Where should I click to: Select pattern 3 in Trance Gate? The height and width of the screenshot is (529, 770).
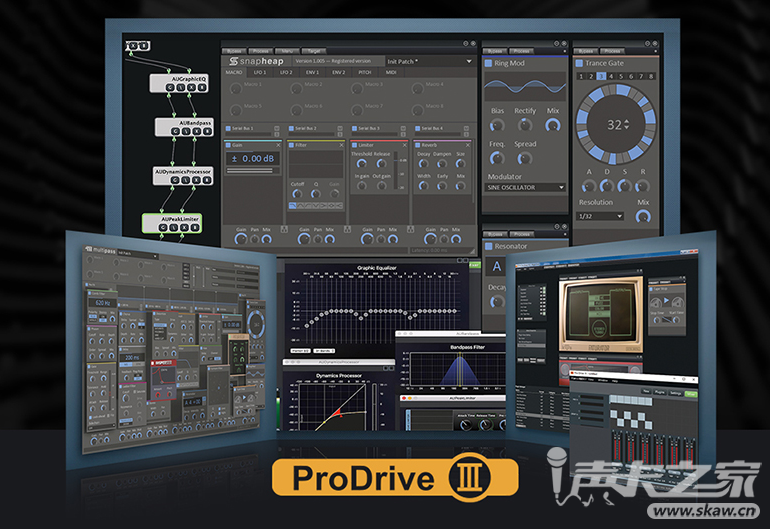click(x=601, y=76)
